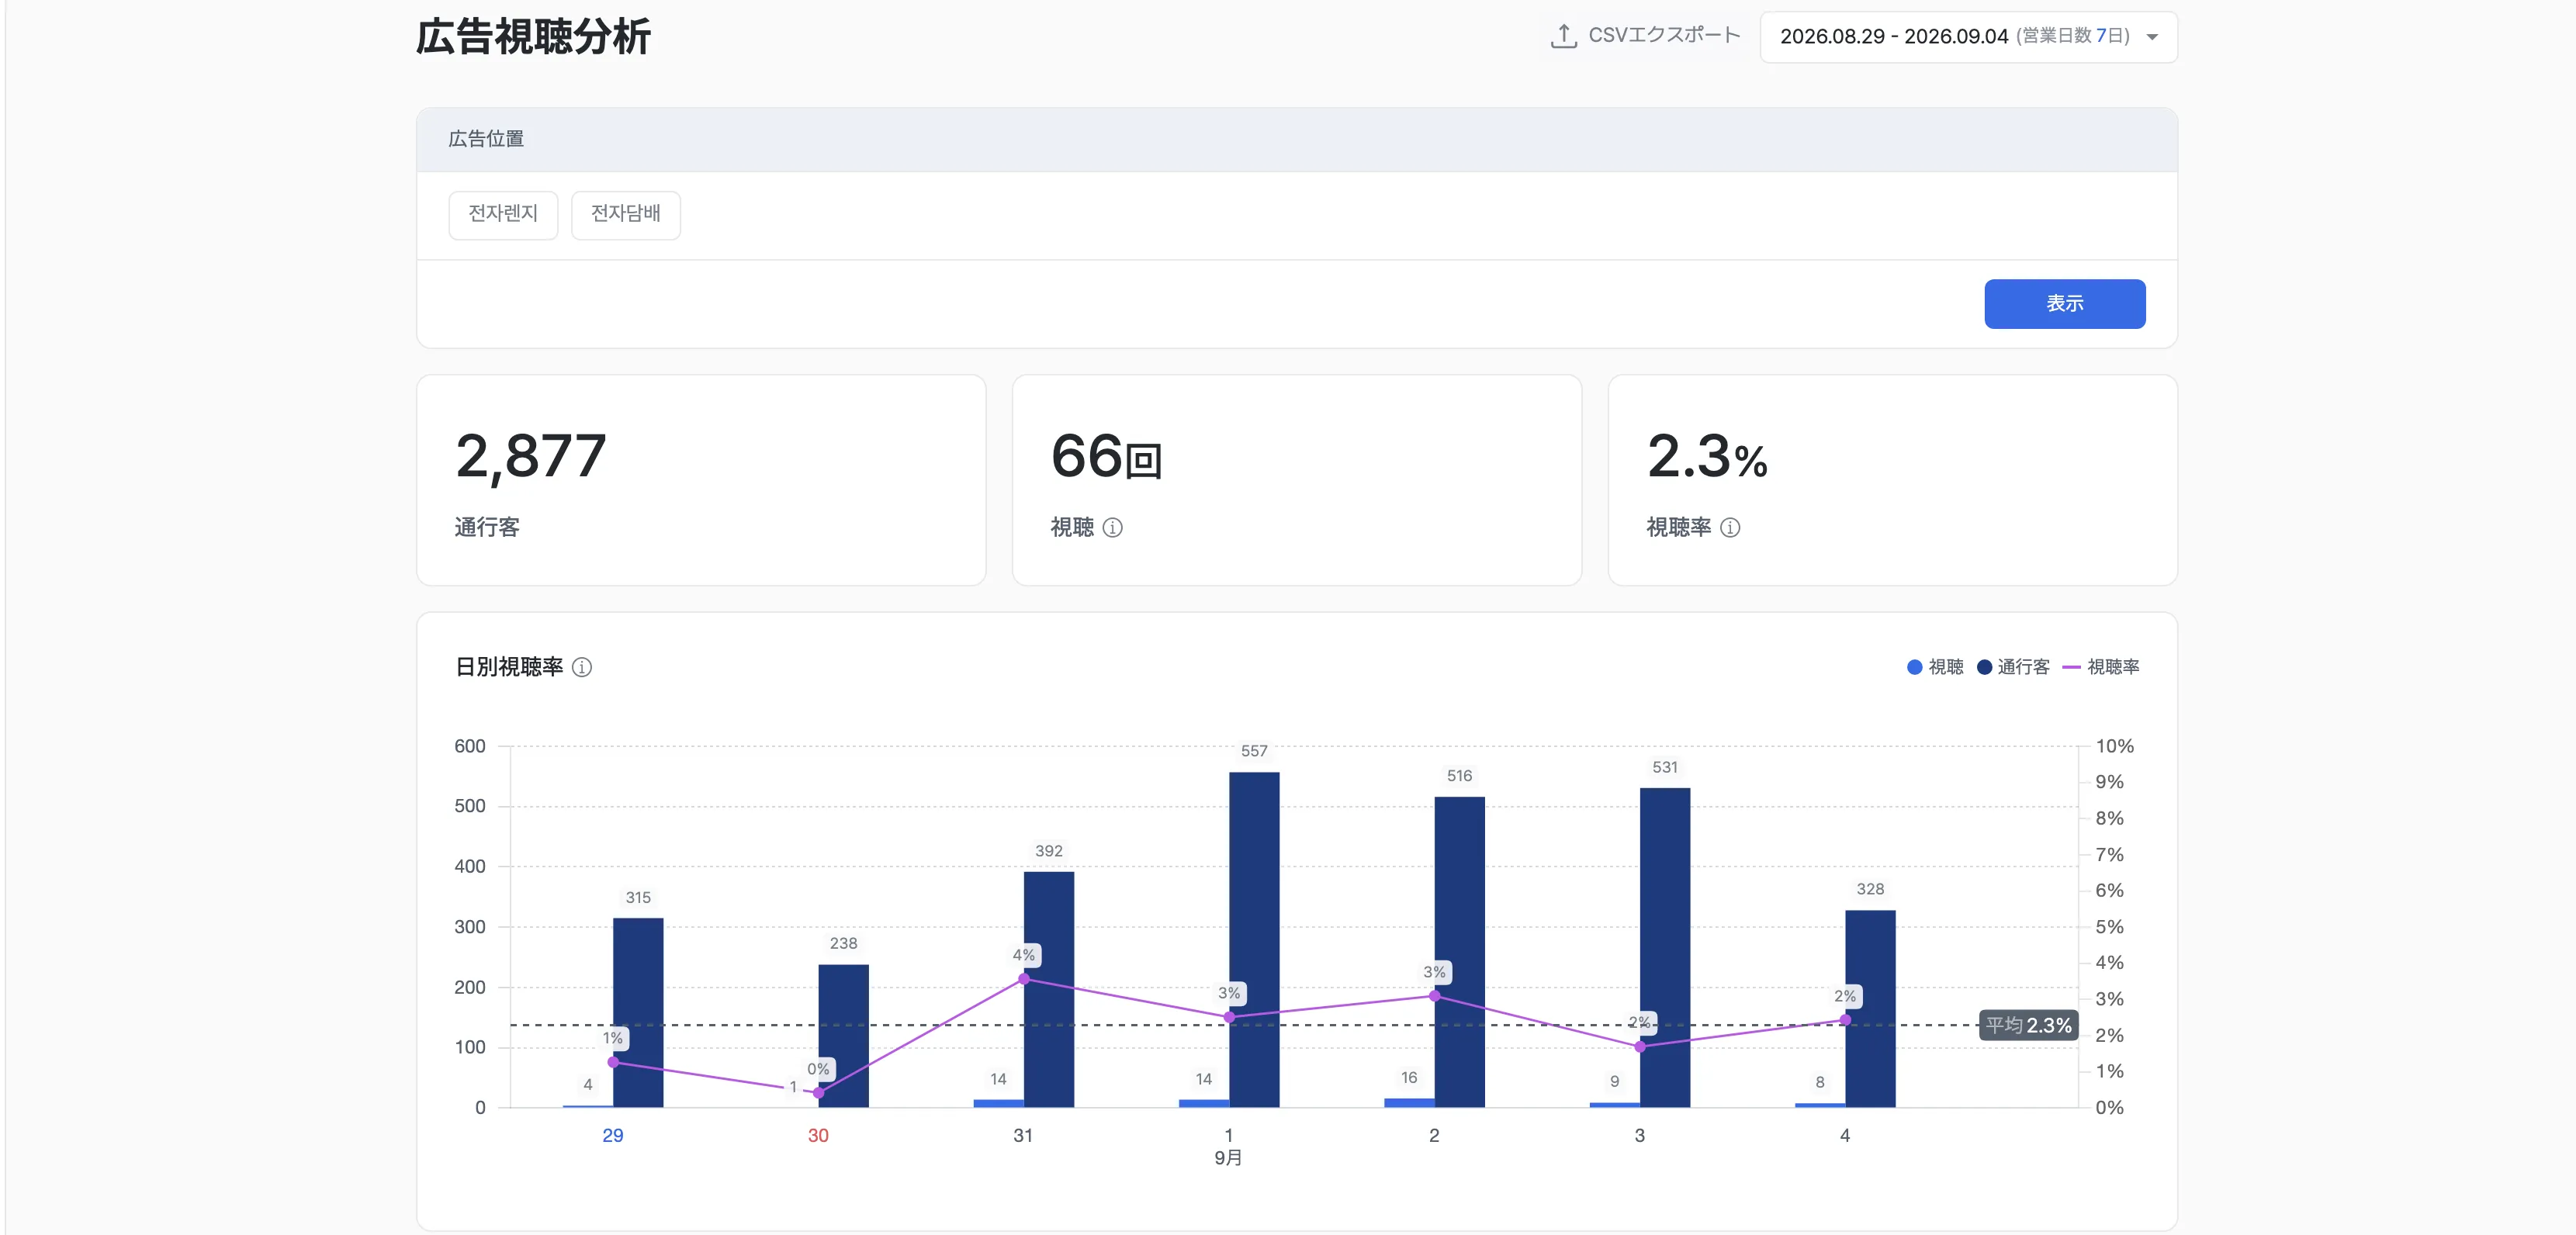Image resolution: width=2576 pixels, height=1235 pixels.
Task: Open info icon next to 視聴率 card
Action: tap(1729, 527)
